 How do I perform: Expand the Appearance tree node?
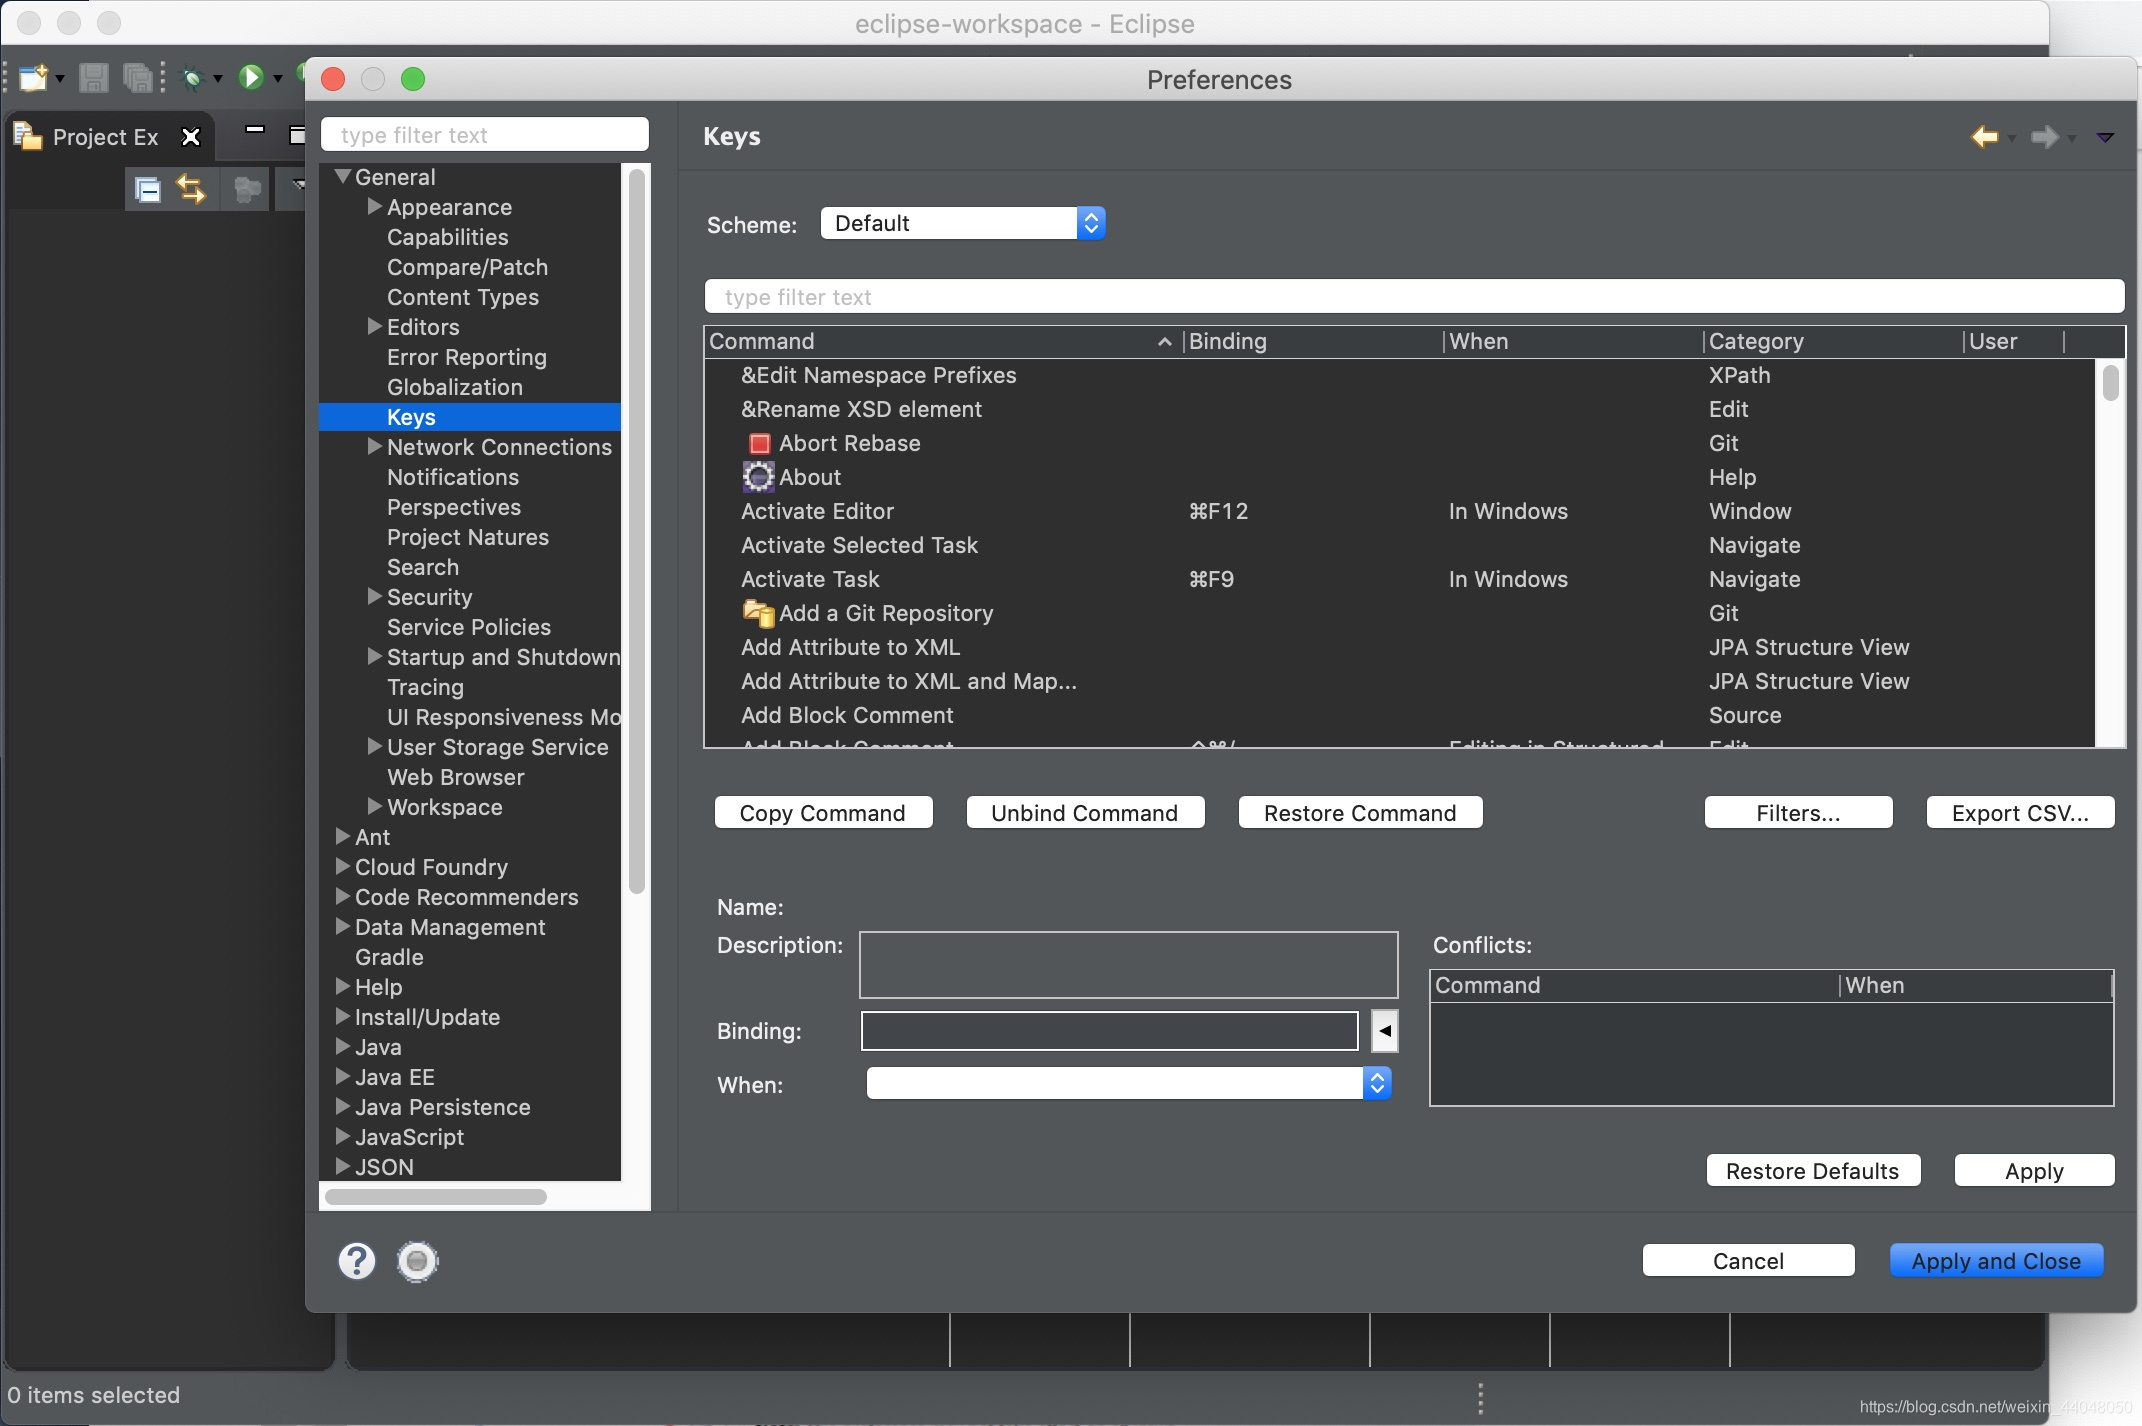point(375,207)
